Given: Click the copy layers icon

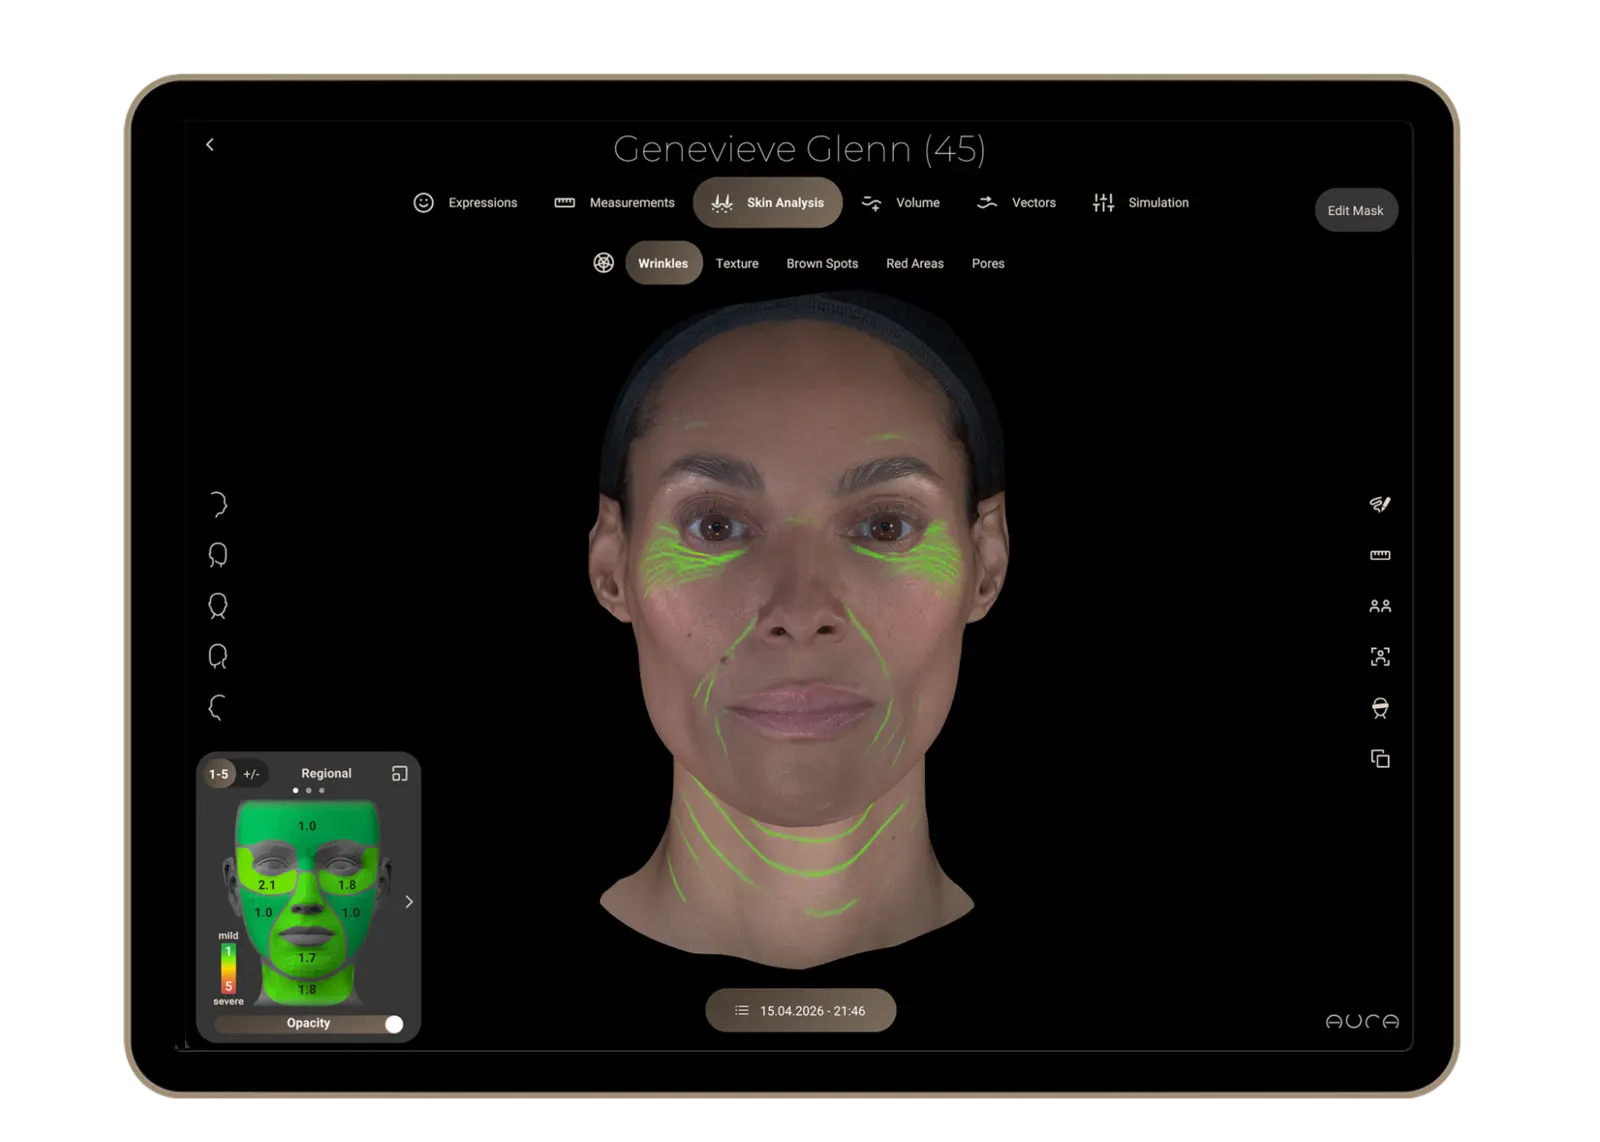Looking at the screenshot, I should (x=1380, y=759).
